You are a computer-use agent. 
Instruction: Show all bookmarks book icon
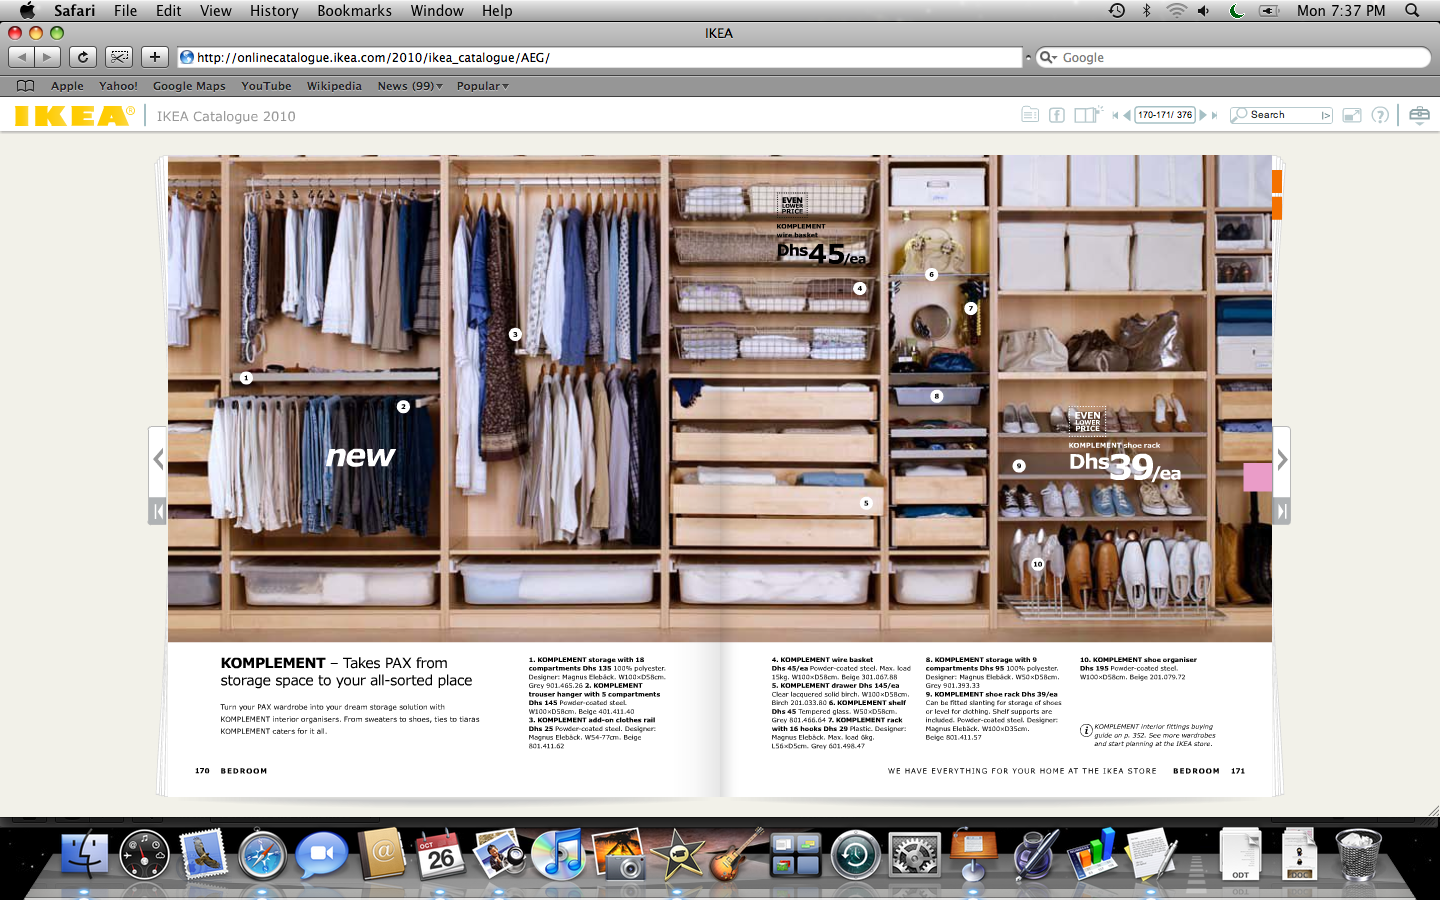(26, 86)
